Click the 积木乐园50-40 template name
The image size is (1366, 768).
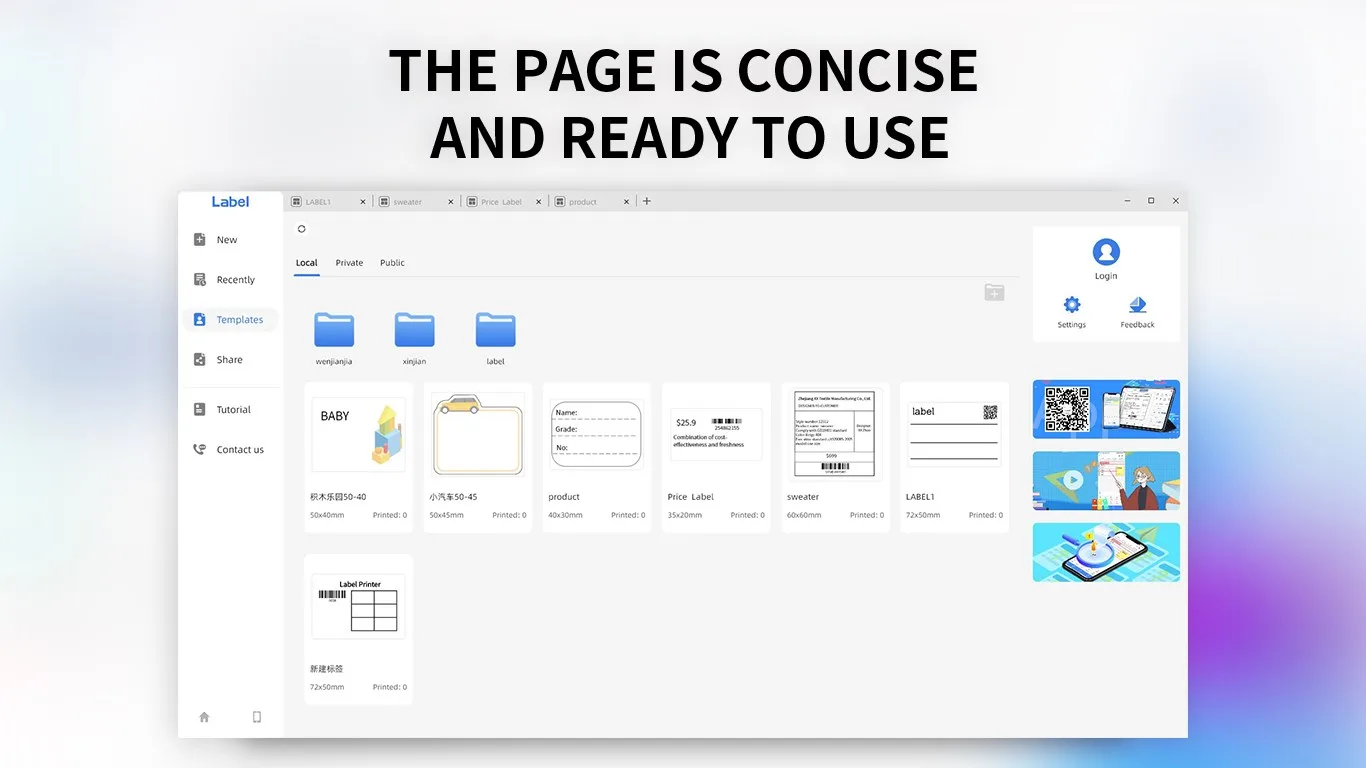[338, 497]
